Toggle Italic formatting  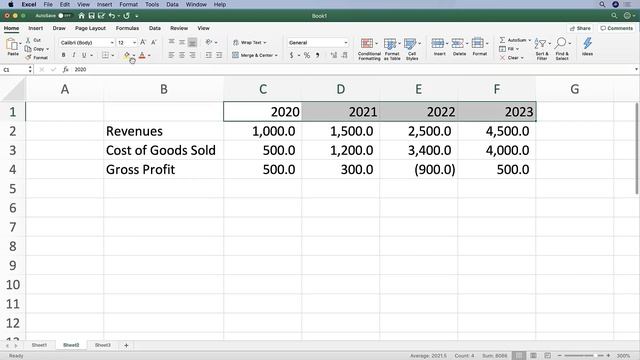73,55
